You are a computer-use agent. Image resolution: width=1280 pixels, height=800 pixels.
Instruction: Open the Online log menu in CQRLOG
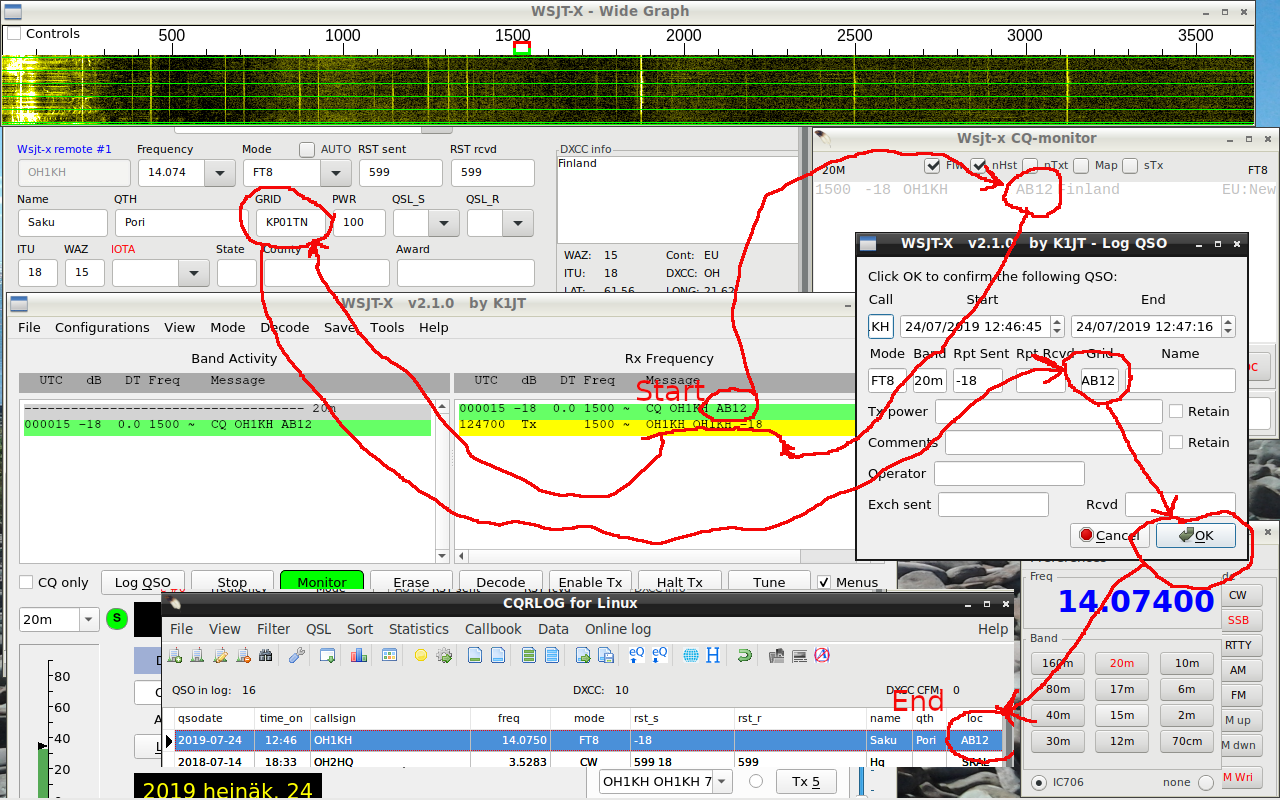tap(618, 629)
